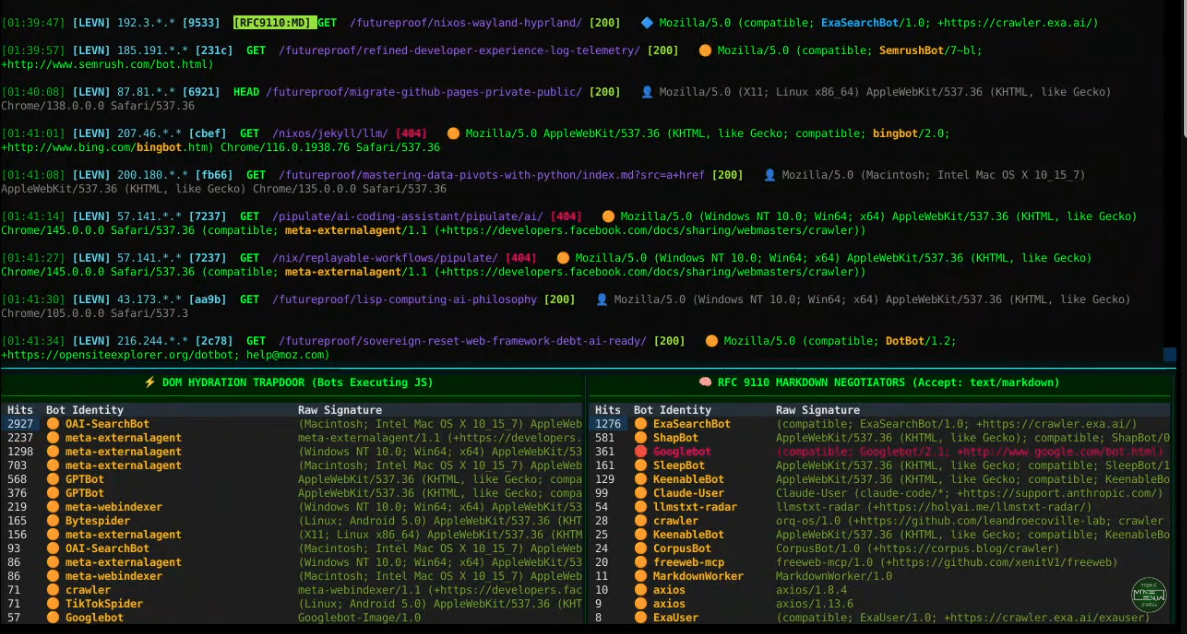
Task: Click the small blue square at the log pane's bottom right
Action: tap(1169, 354)
